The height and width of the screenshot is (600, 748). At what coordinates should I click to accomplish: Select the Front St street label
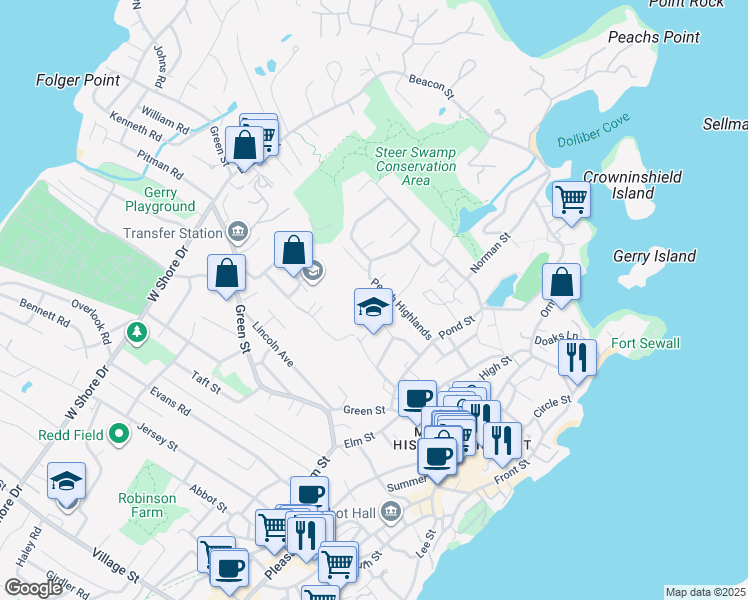(x=511, y=472)
